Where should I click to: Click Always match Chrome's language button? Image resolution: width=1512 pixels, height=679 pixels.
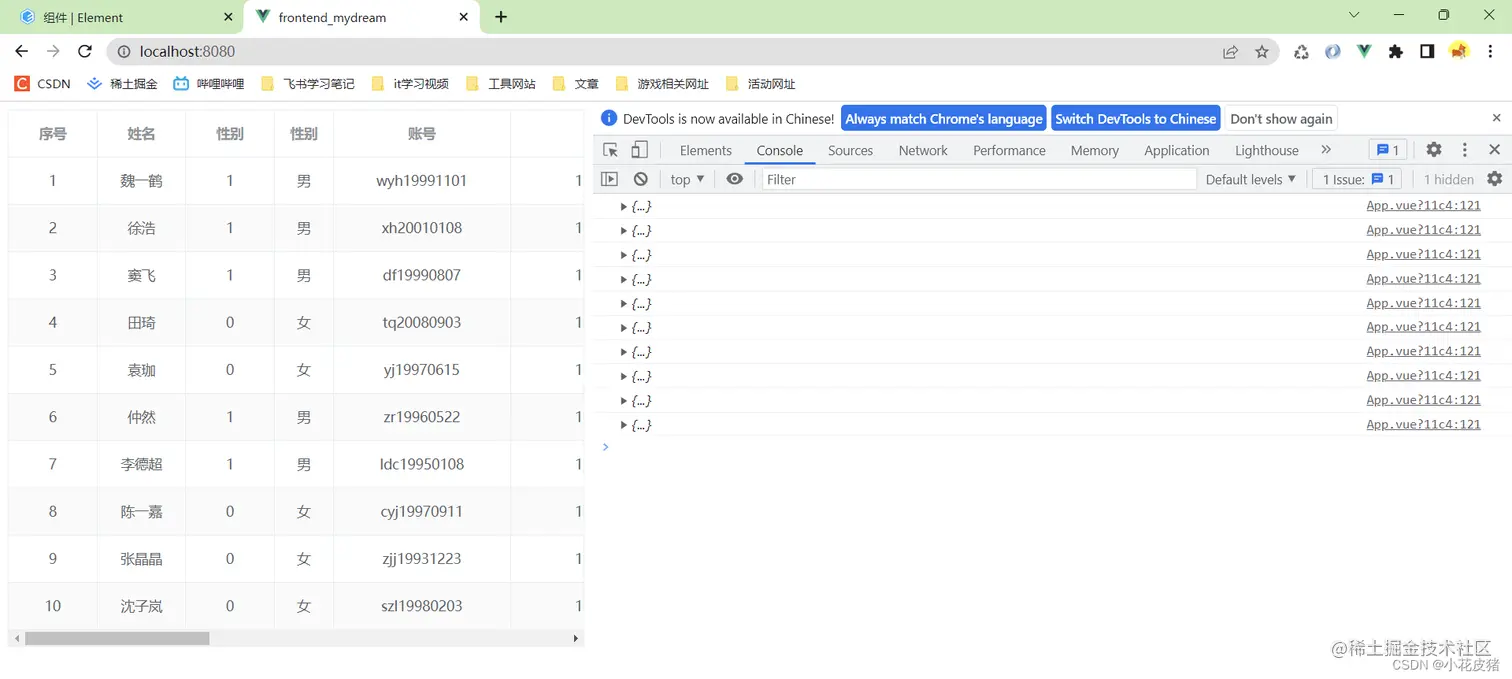click(944, 118)
